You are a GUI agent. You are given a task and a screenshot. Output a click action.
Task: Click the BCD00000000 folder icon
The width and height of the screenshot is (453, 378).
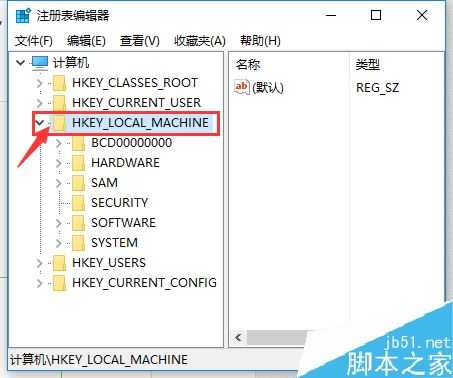coord(79,143)
